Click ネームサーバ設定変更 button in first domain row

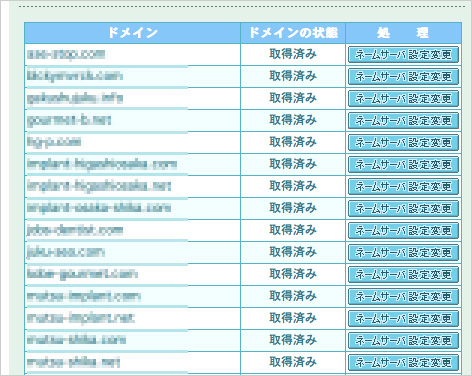click(403, 55)
